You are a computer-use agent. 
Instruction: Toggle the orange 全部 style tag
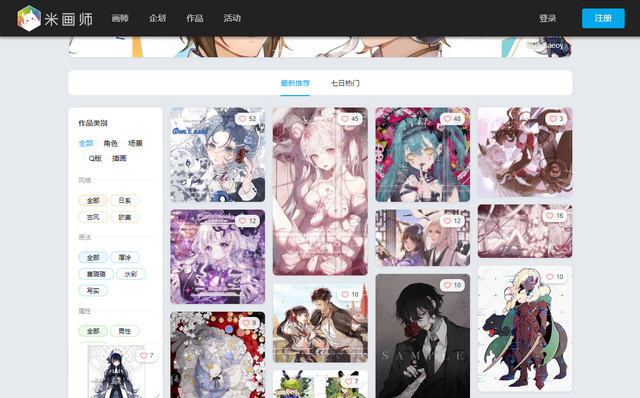[x=93, y=200]
